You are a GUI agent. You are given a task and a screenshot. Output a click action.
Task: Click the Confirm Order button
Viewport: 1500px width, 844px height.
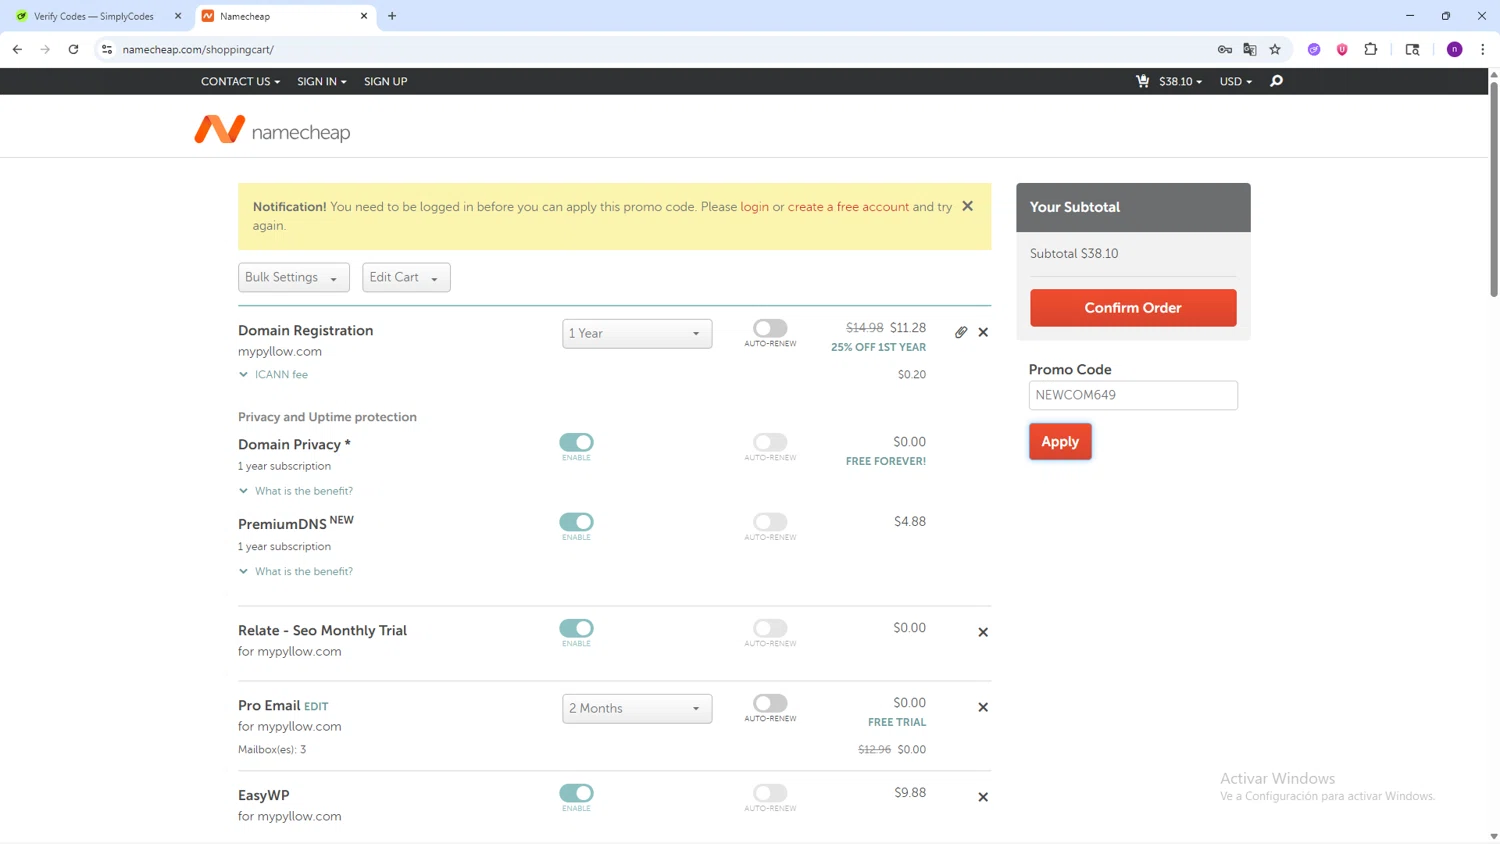click(1133, 307)
